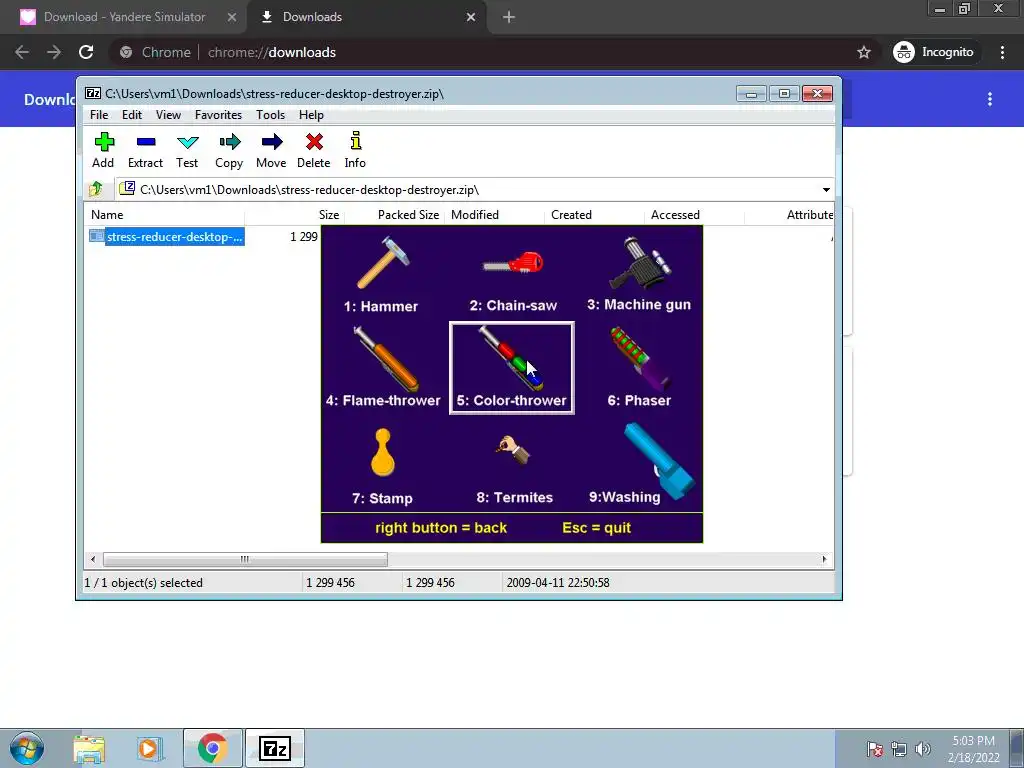This screenshot has height=768, width=1024.
Task: Click the scrollbar right arrow
Action: [824, 559]
